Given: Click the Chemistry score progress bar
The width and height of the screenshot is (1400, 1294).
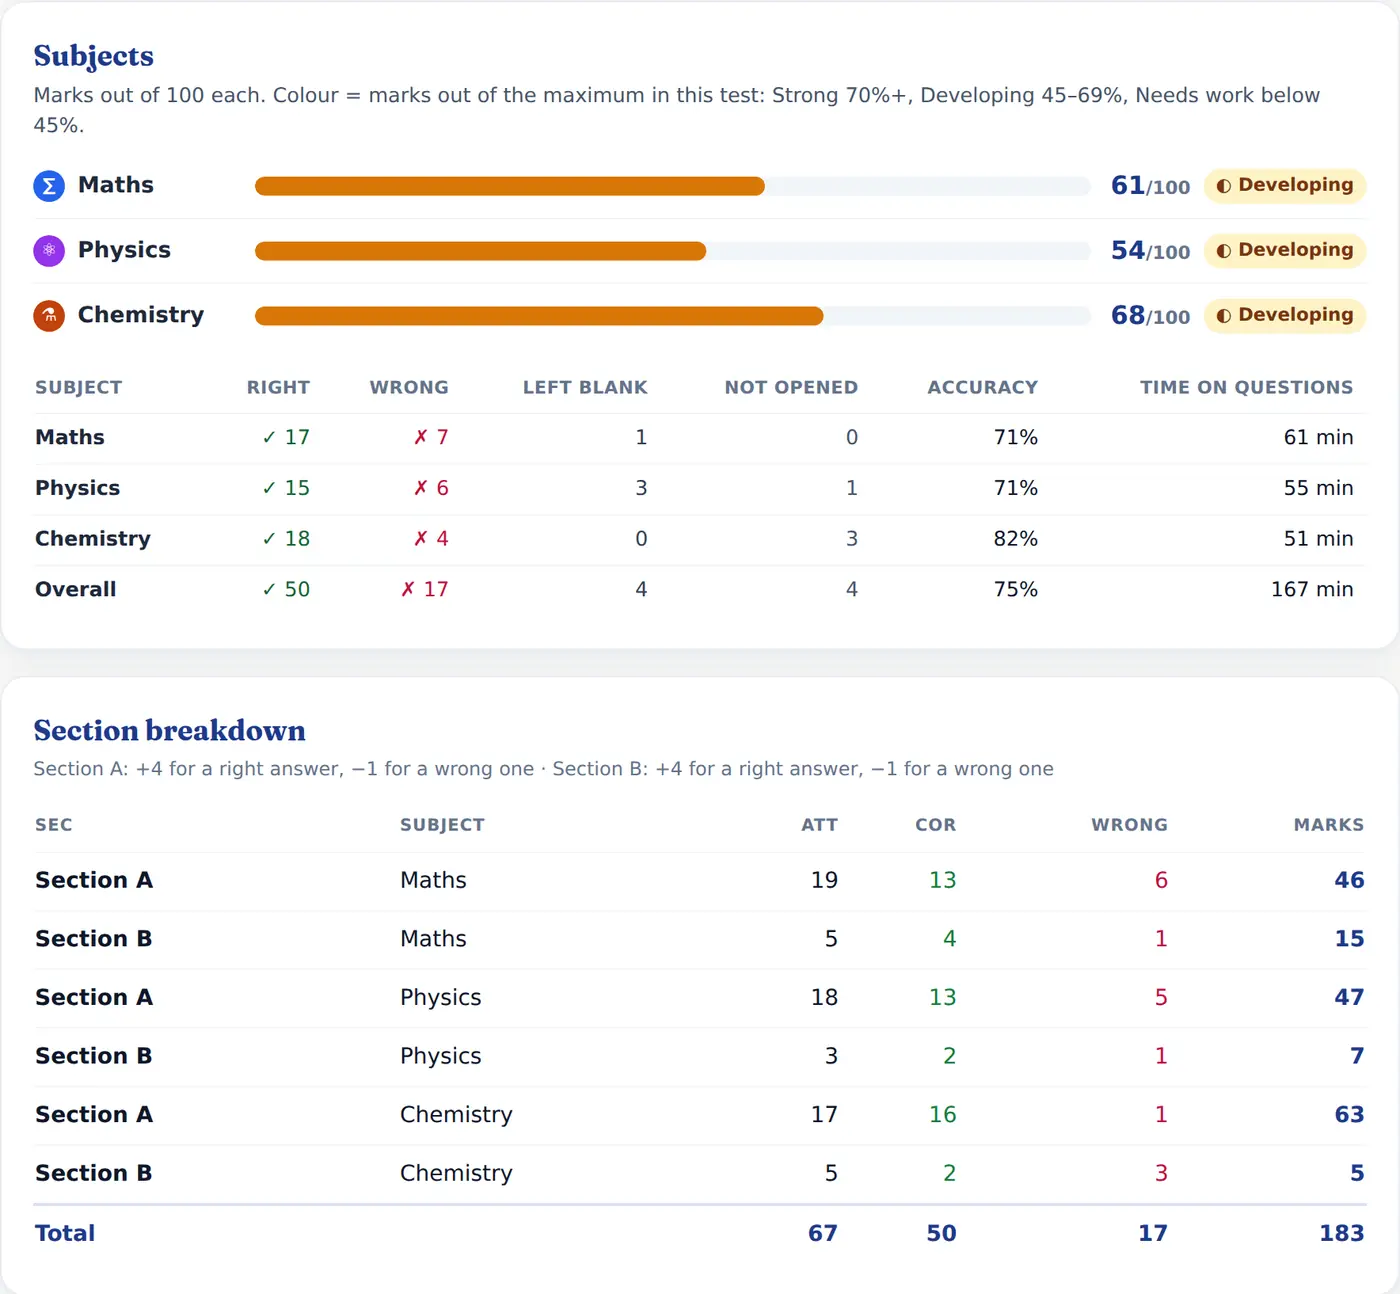Looking at the screenshot, I should point(672,316).
